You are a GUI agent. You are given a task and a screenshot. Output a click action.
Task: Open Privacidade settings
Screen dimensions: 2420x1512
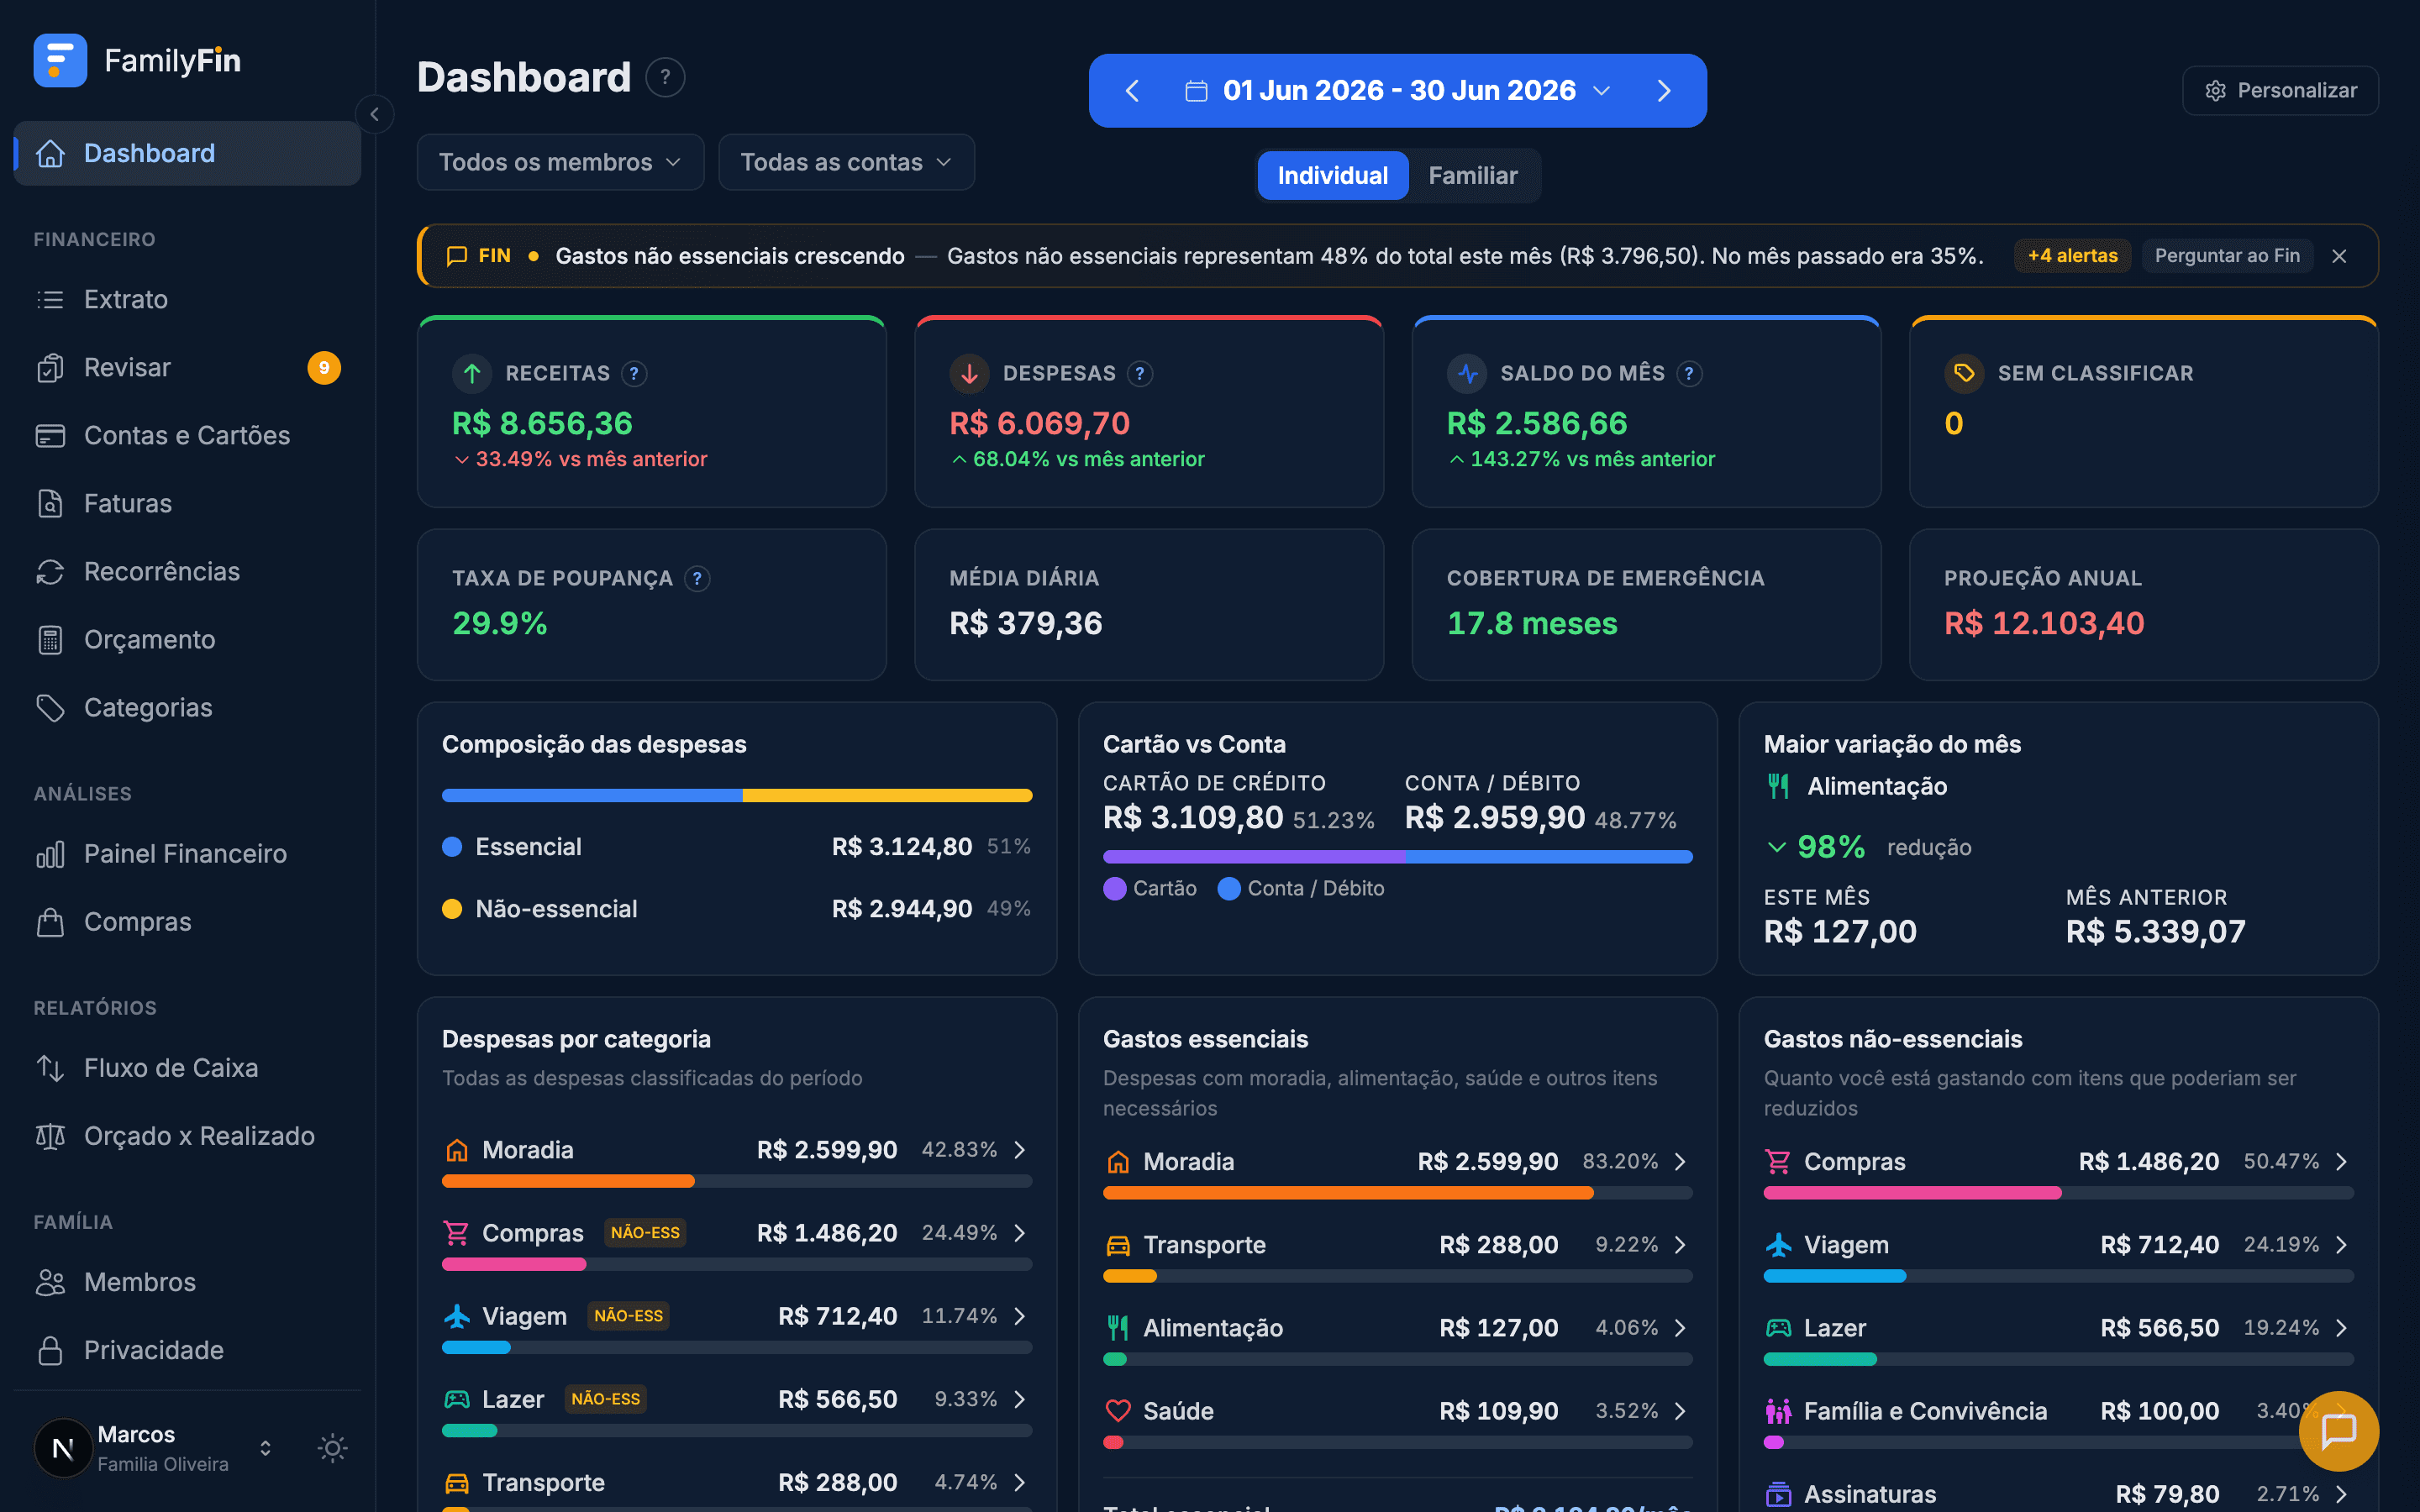(x=187, y=1350)
